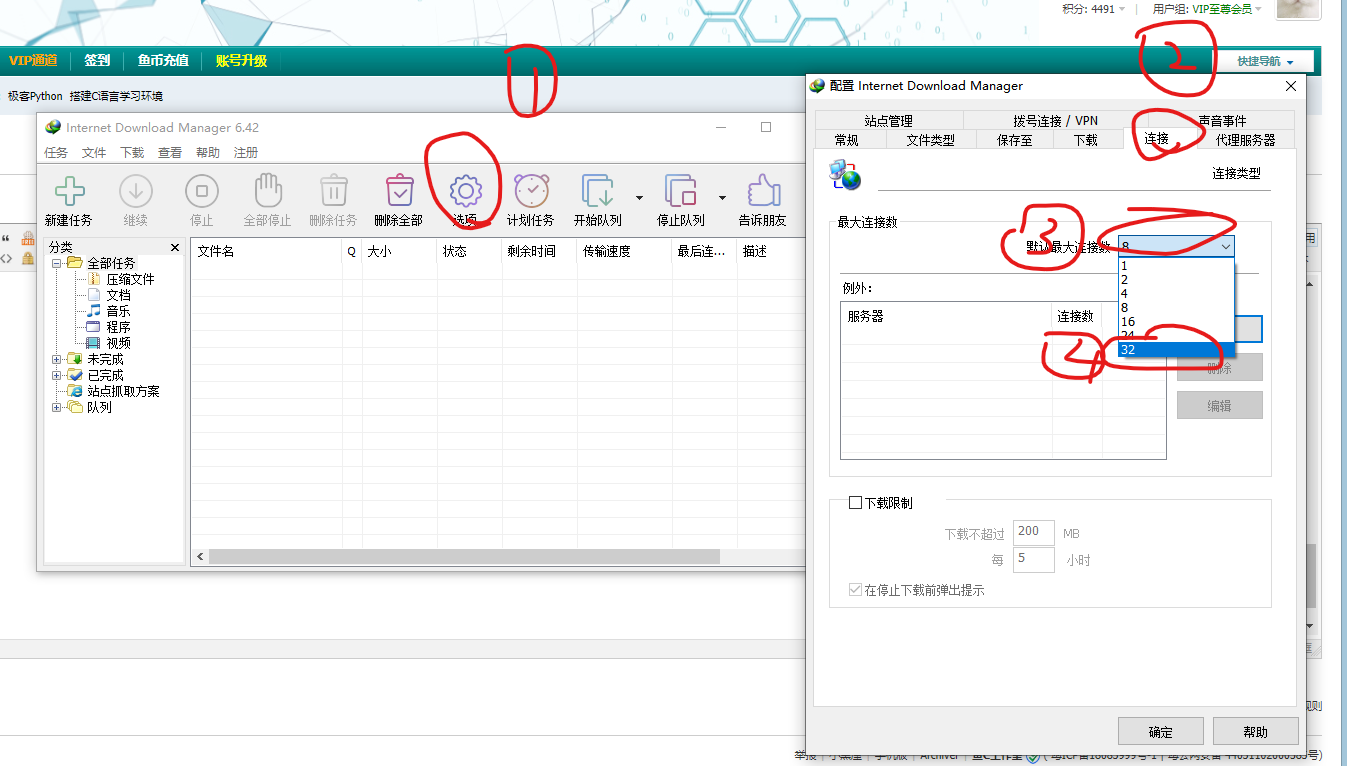
Task: Switch to the 保存至 tab
Action: coord(1014,140)
